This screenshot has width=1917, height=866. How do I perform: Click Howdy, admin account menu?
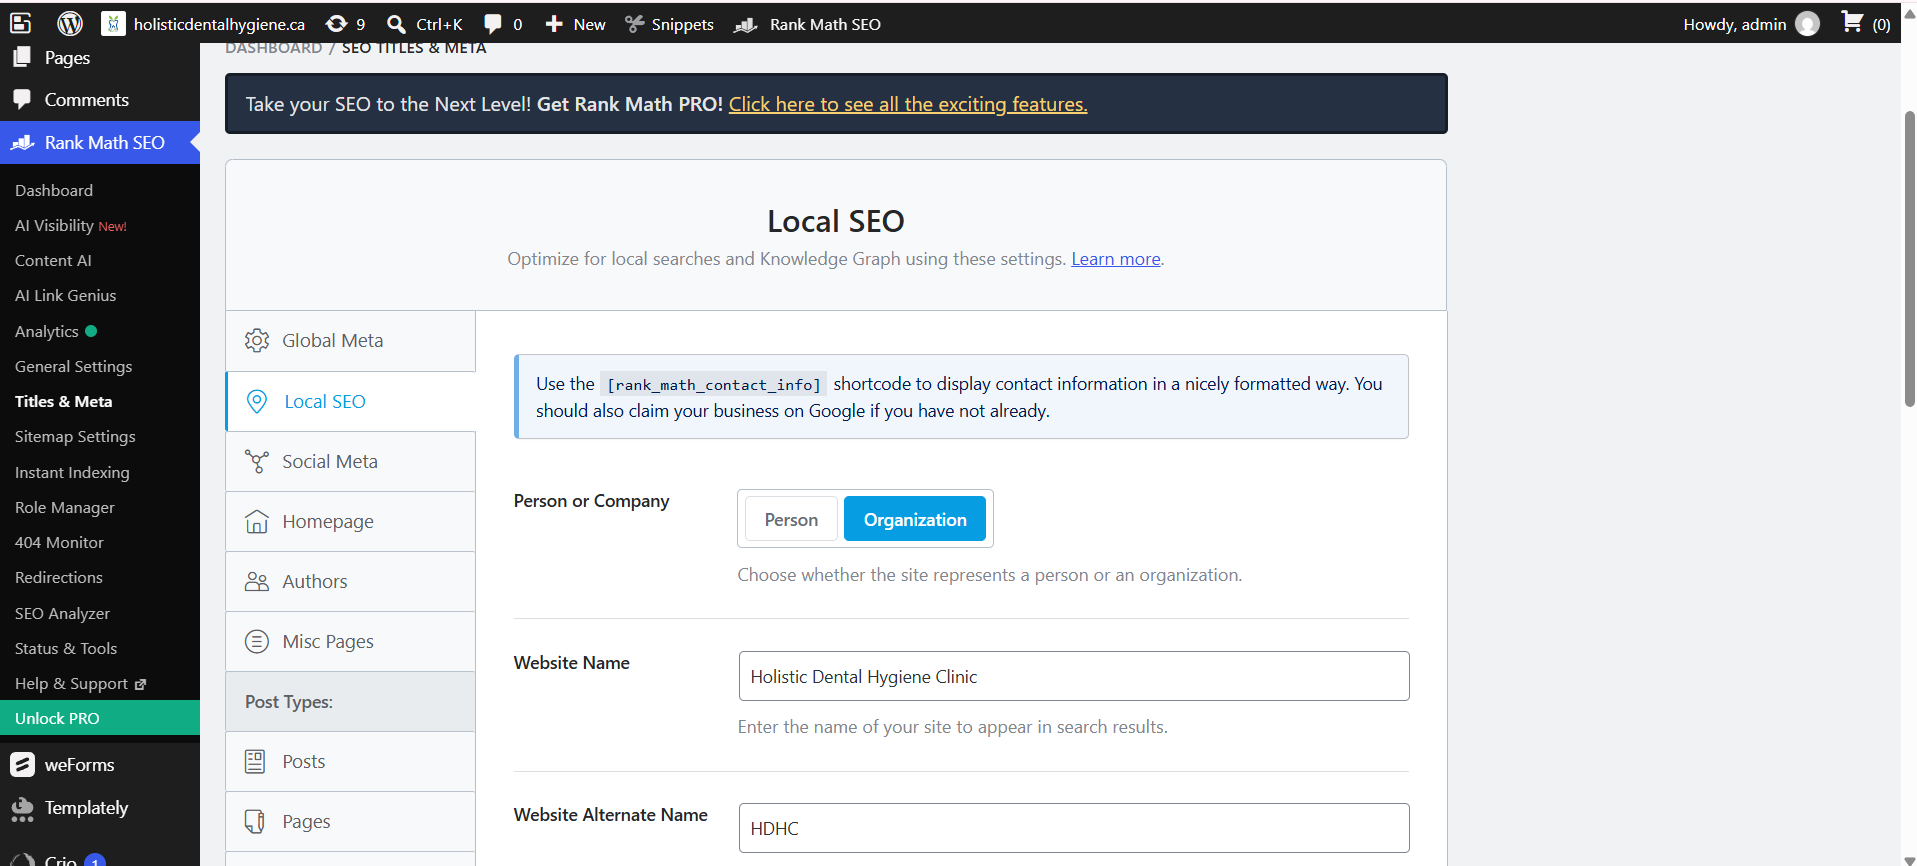[1751, 24]
